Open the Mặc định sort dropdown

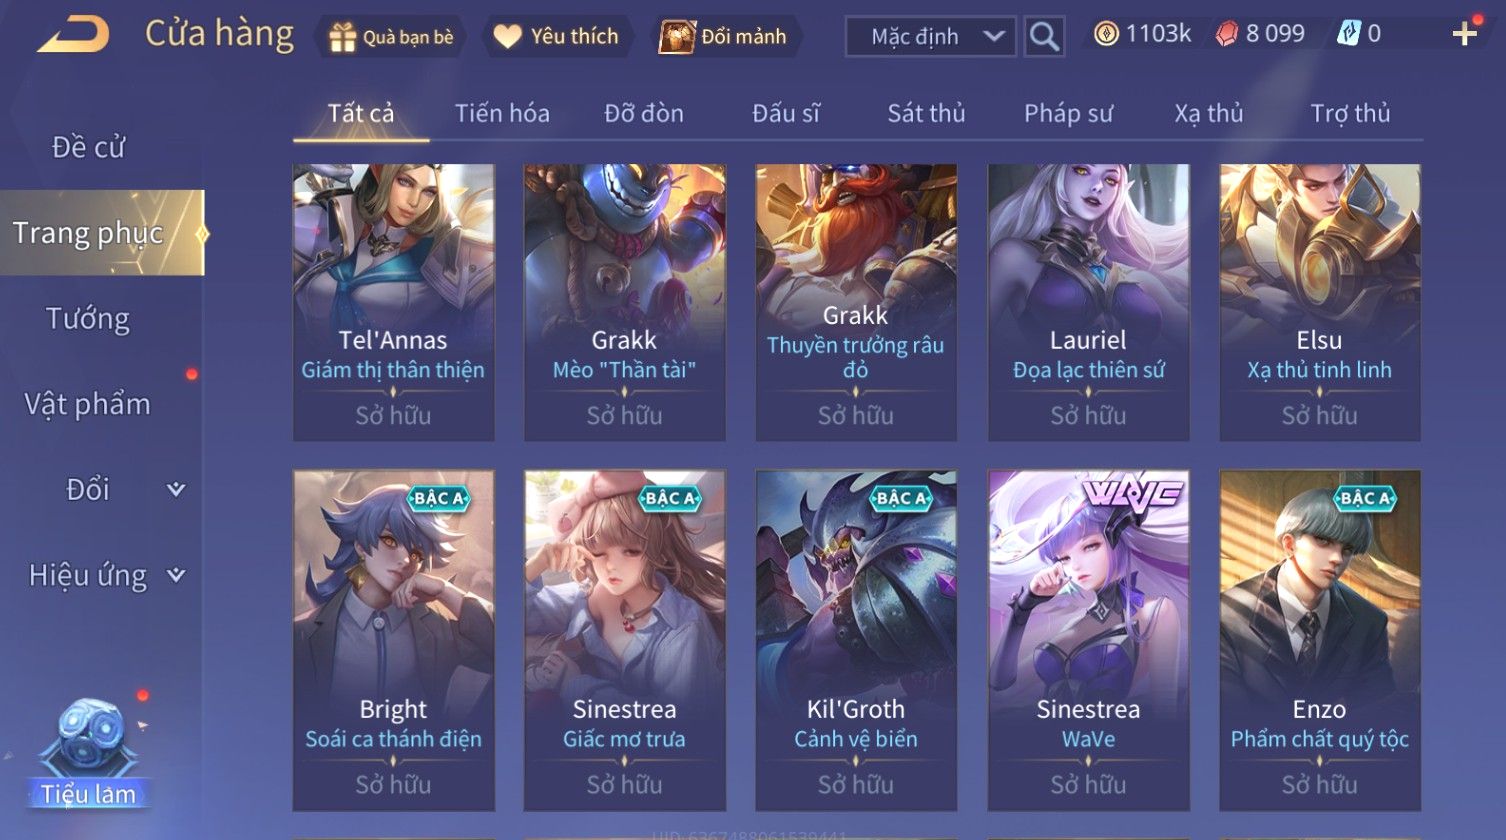[x=931, y=37]
